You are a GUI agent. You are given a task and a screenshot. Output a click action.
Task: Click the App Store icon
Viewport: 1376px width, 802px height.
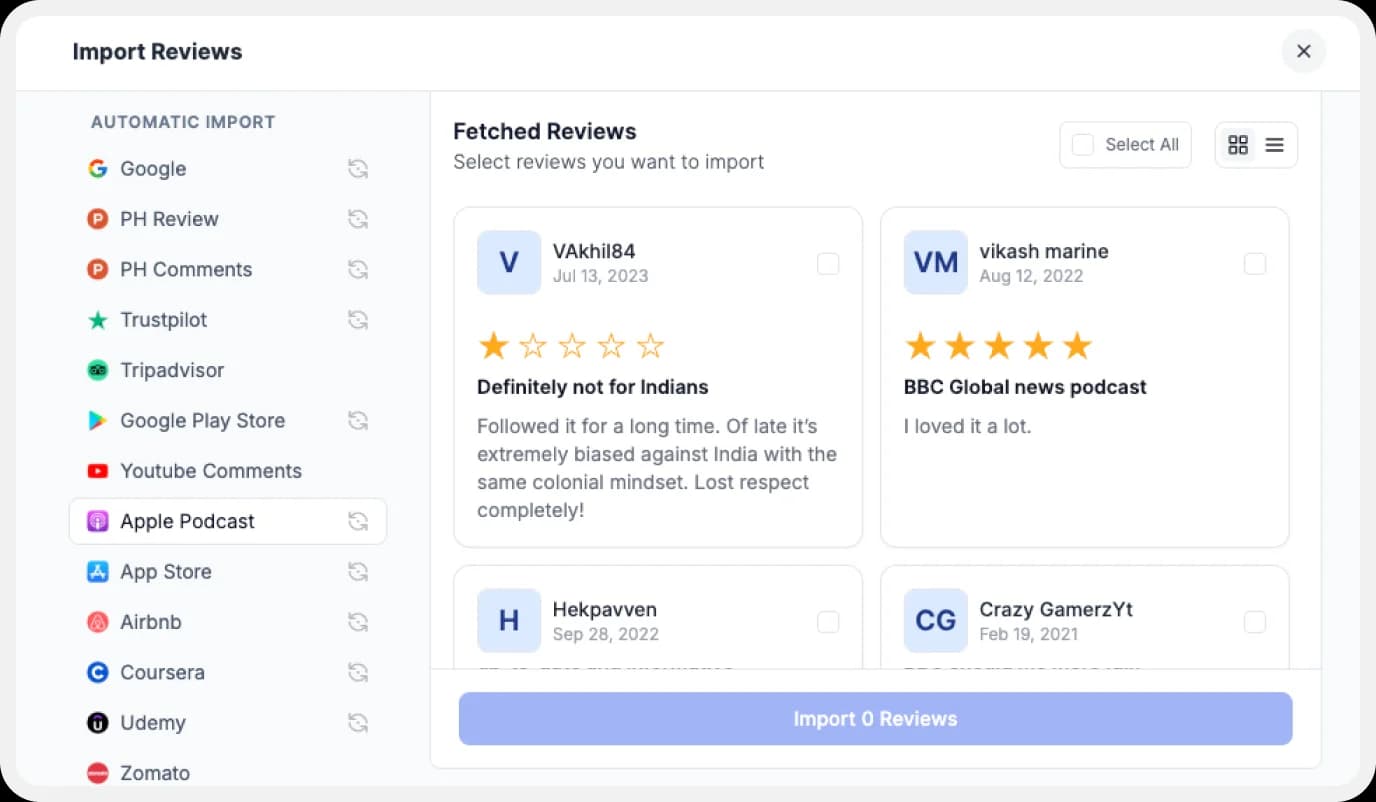coord(97,572)
